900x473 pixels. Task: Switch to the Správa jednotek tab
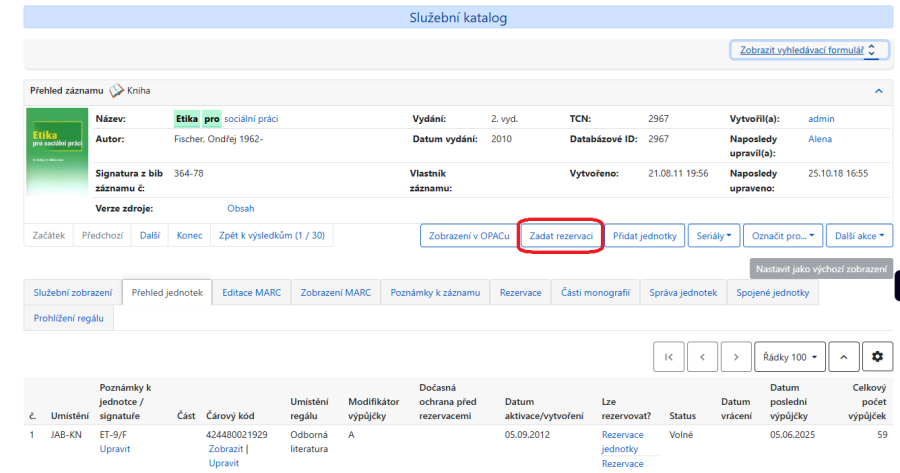point(684,292)
